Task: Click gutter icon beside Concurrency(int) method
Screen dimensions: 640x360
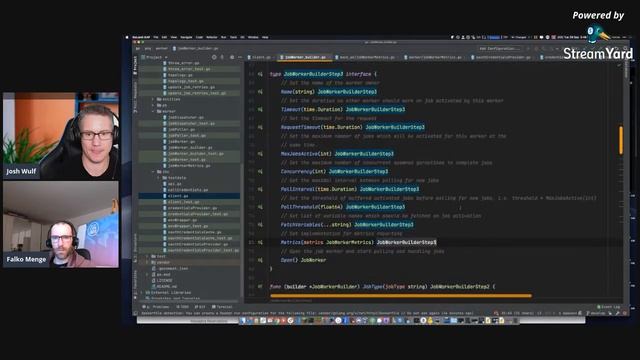Action: pos(260,171)
